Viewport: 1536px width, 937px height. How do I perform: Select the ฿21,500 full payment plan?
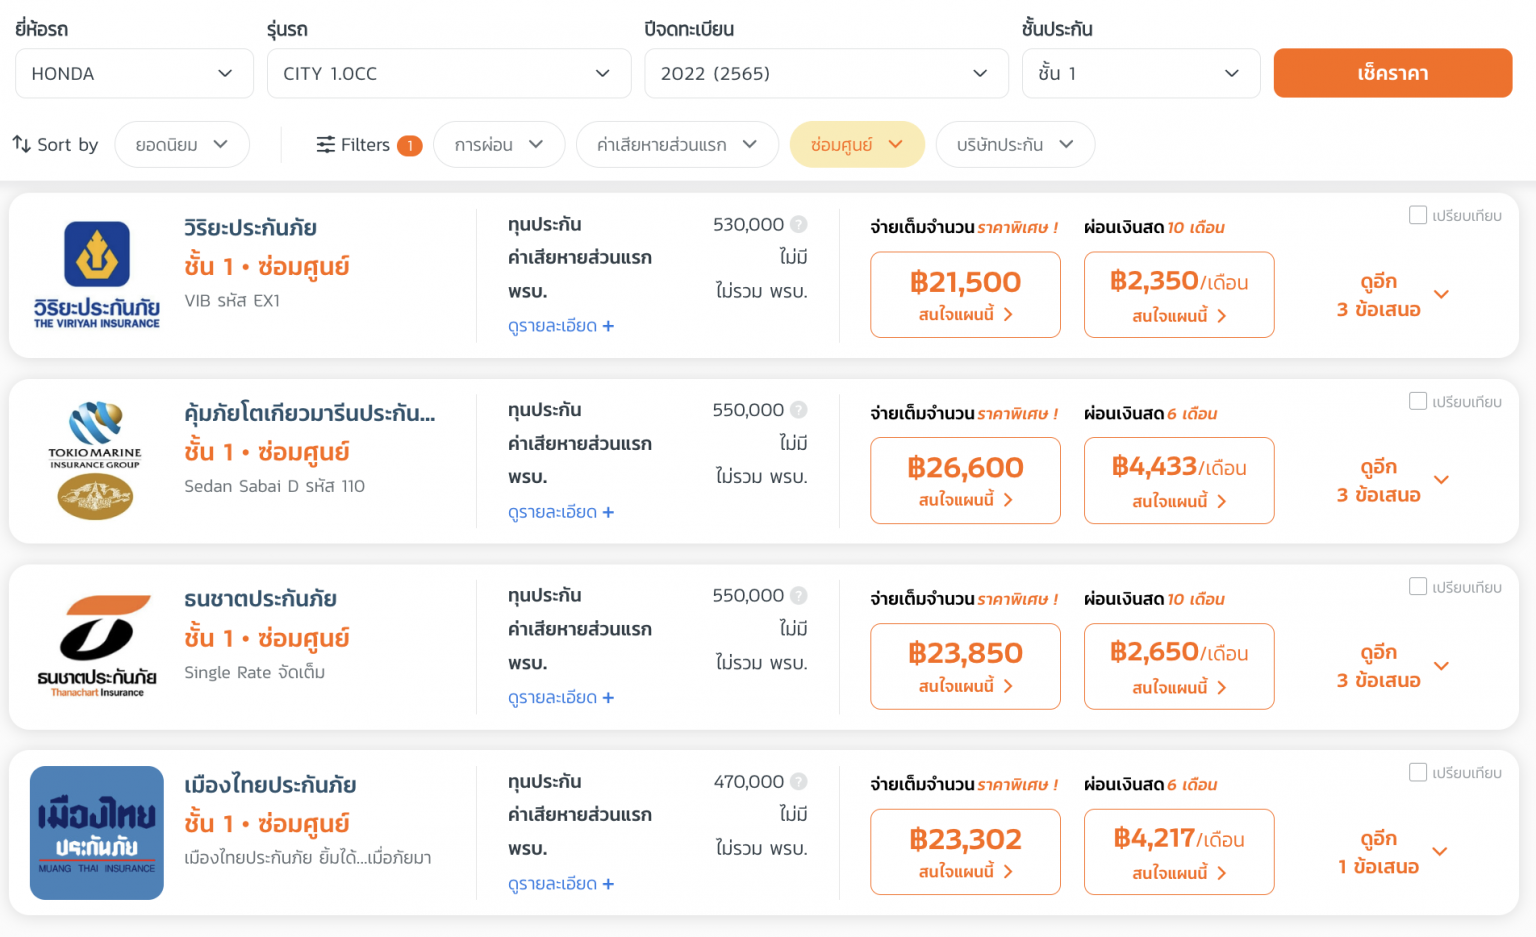[965, 295]
